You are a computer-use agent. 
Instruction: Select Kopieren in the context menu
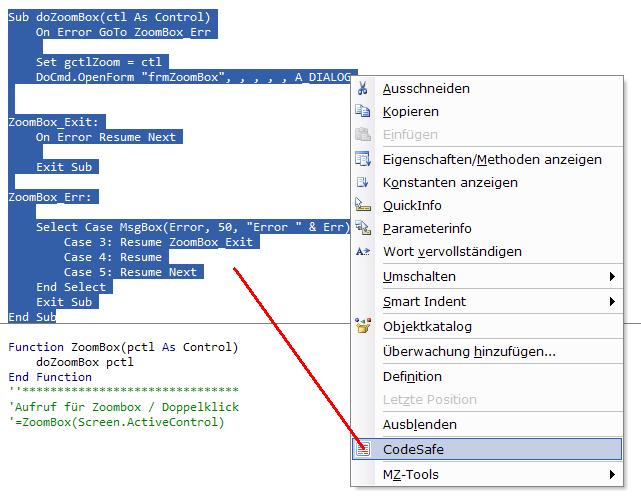pyautogui.click(x=411, y=112)
